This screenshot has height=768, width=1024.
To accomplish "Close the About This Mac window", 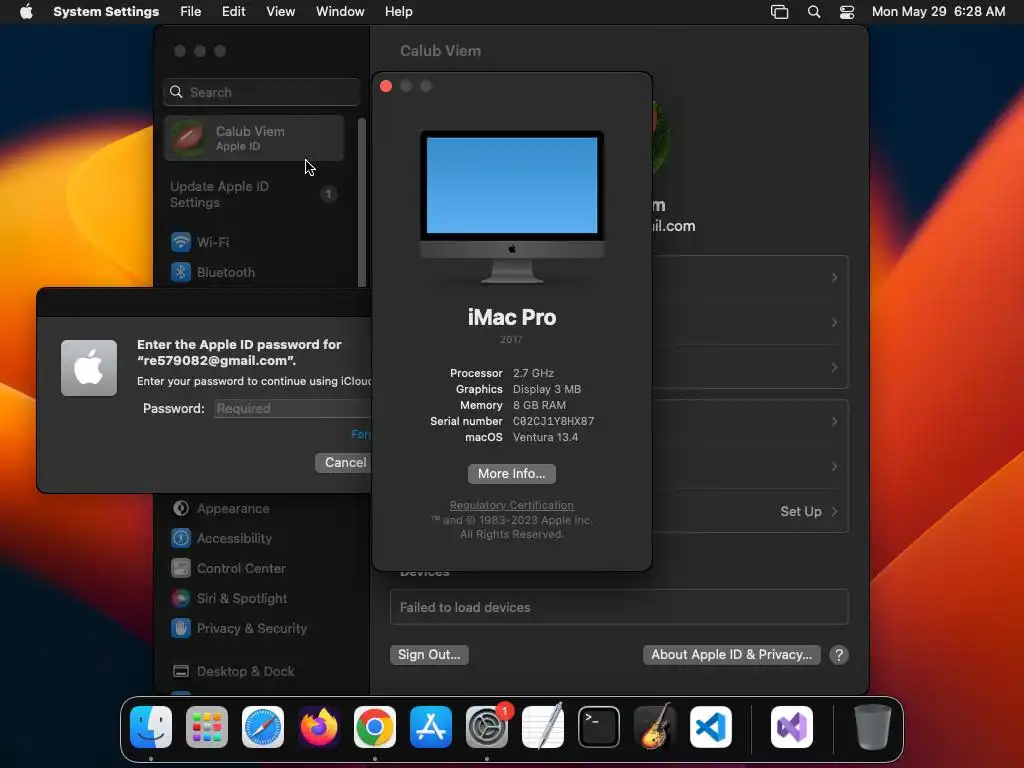I will pos(386,86).
